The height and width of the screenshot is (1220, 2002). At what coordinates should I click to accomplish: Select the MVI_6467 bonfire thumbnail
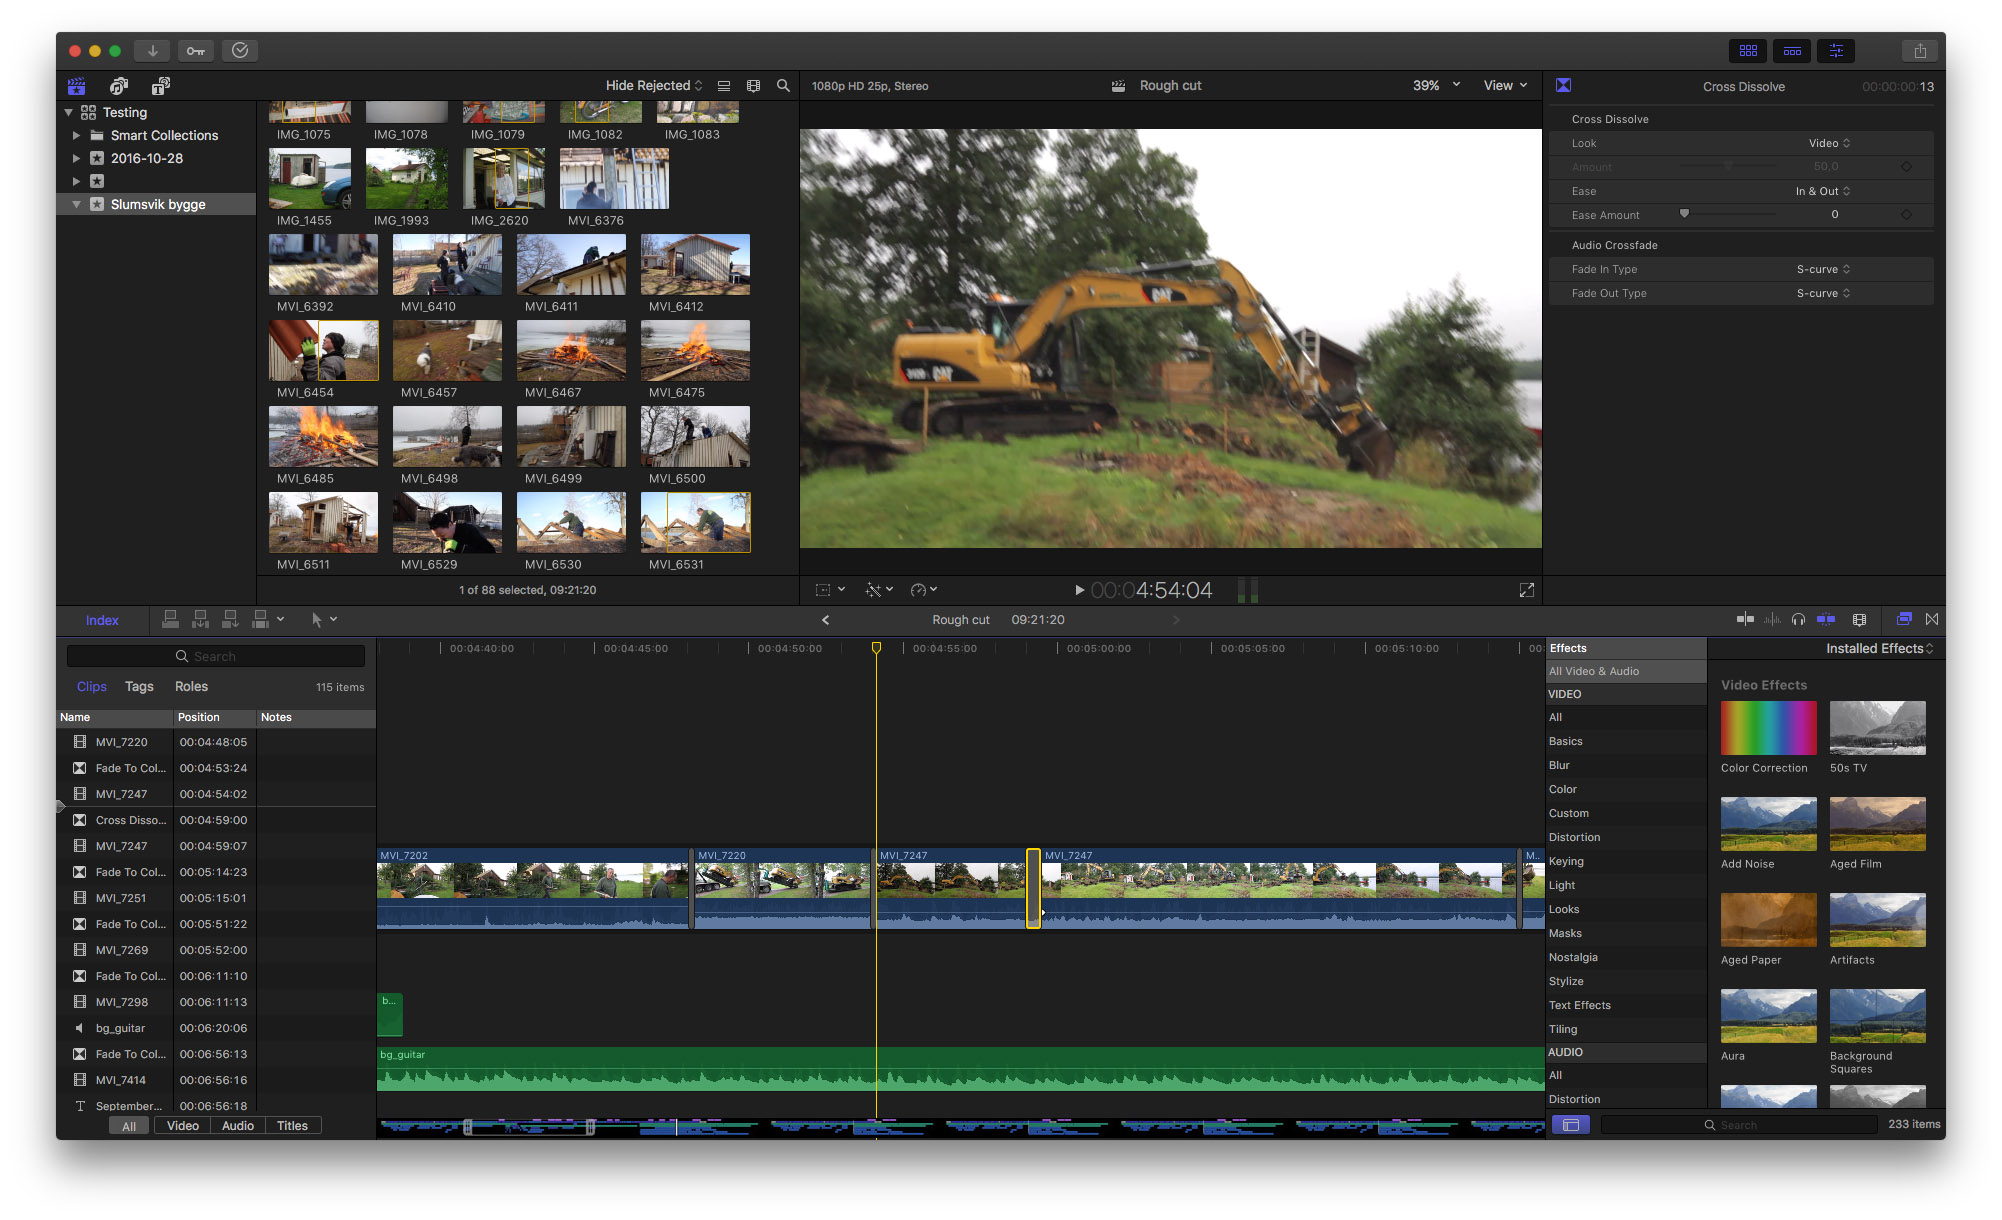click(x=571, y=350)
